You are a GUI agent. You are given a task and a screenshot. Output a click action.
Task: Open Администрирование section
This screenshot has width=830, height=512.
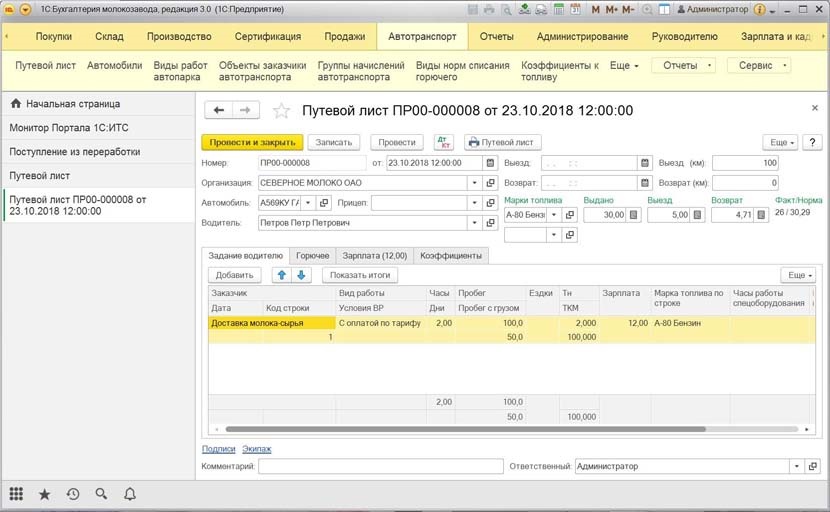[x=582, y=37]
